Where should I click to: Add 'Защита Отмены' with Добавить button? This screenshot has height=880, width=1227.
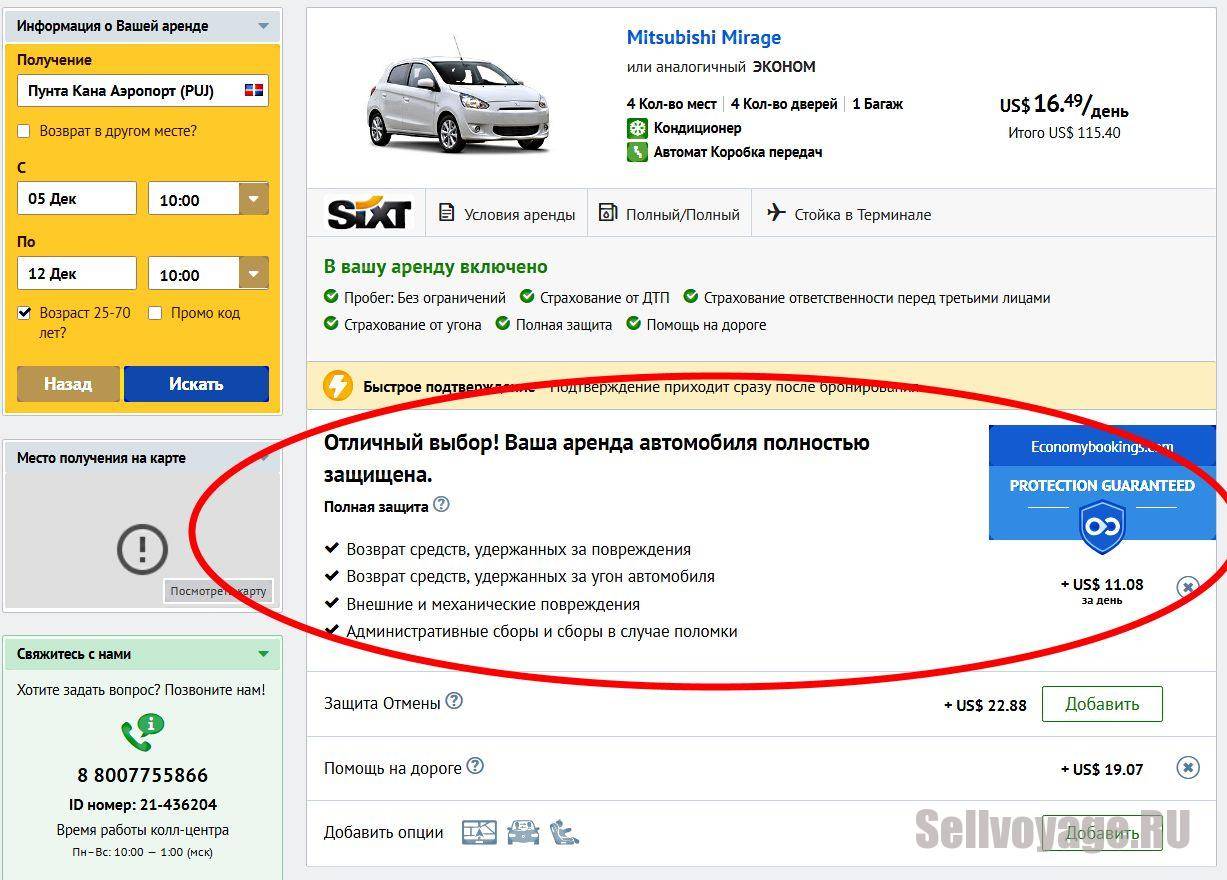[1101, 704]
